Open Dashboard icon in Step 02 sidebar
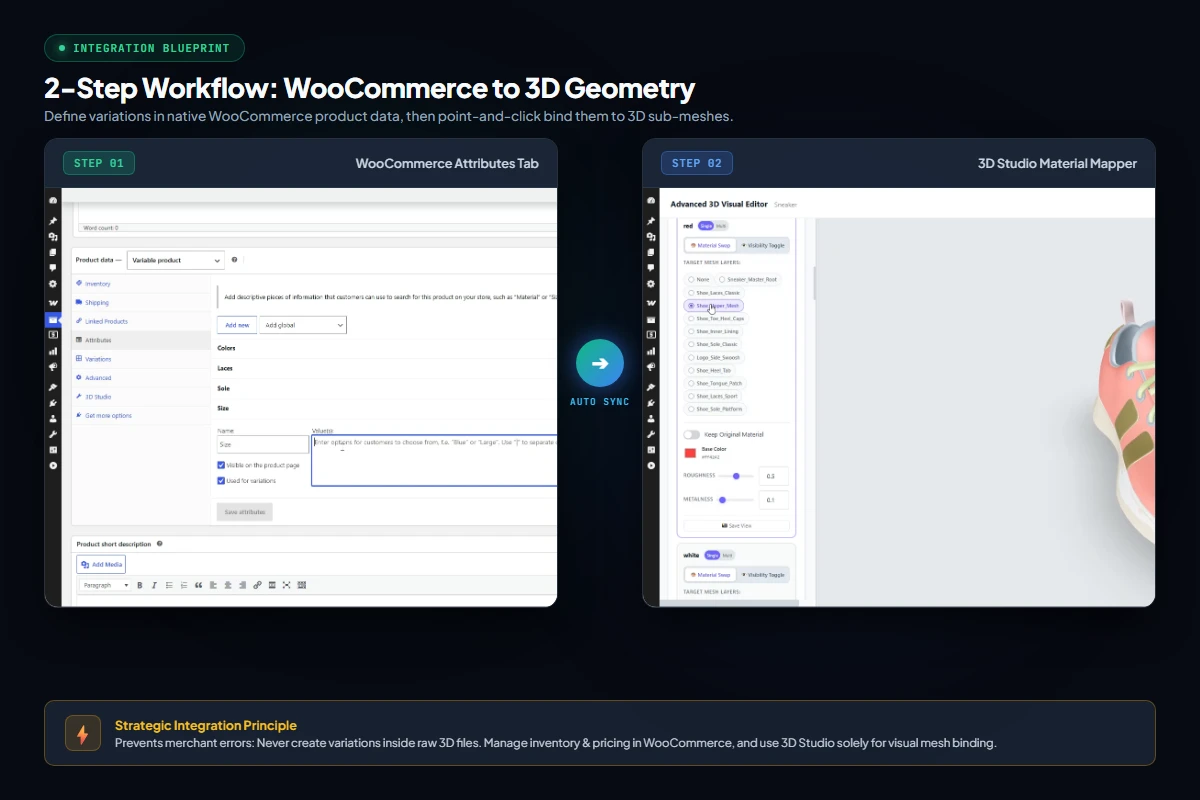This screenshot has height=800, width=1200. [x=651, y=200]
